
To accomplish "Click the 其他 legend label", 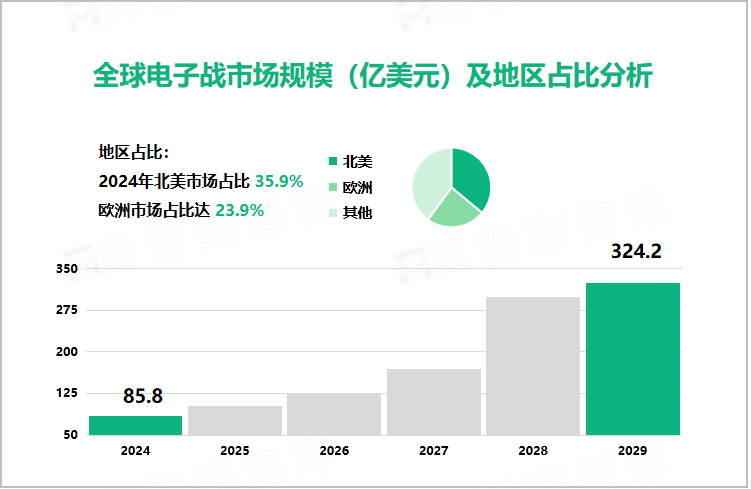I will [358, 213].
